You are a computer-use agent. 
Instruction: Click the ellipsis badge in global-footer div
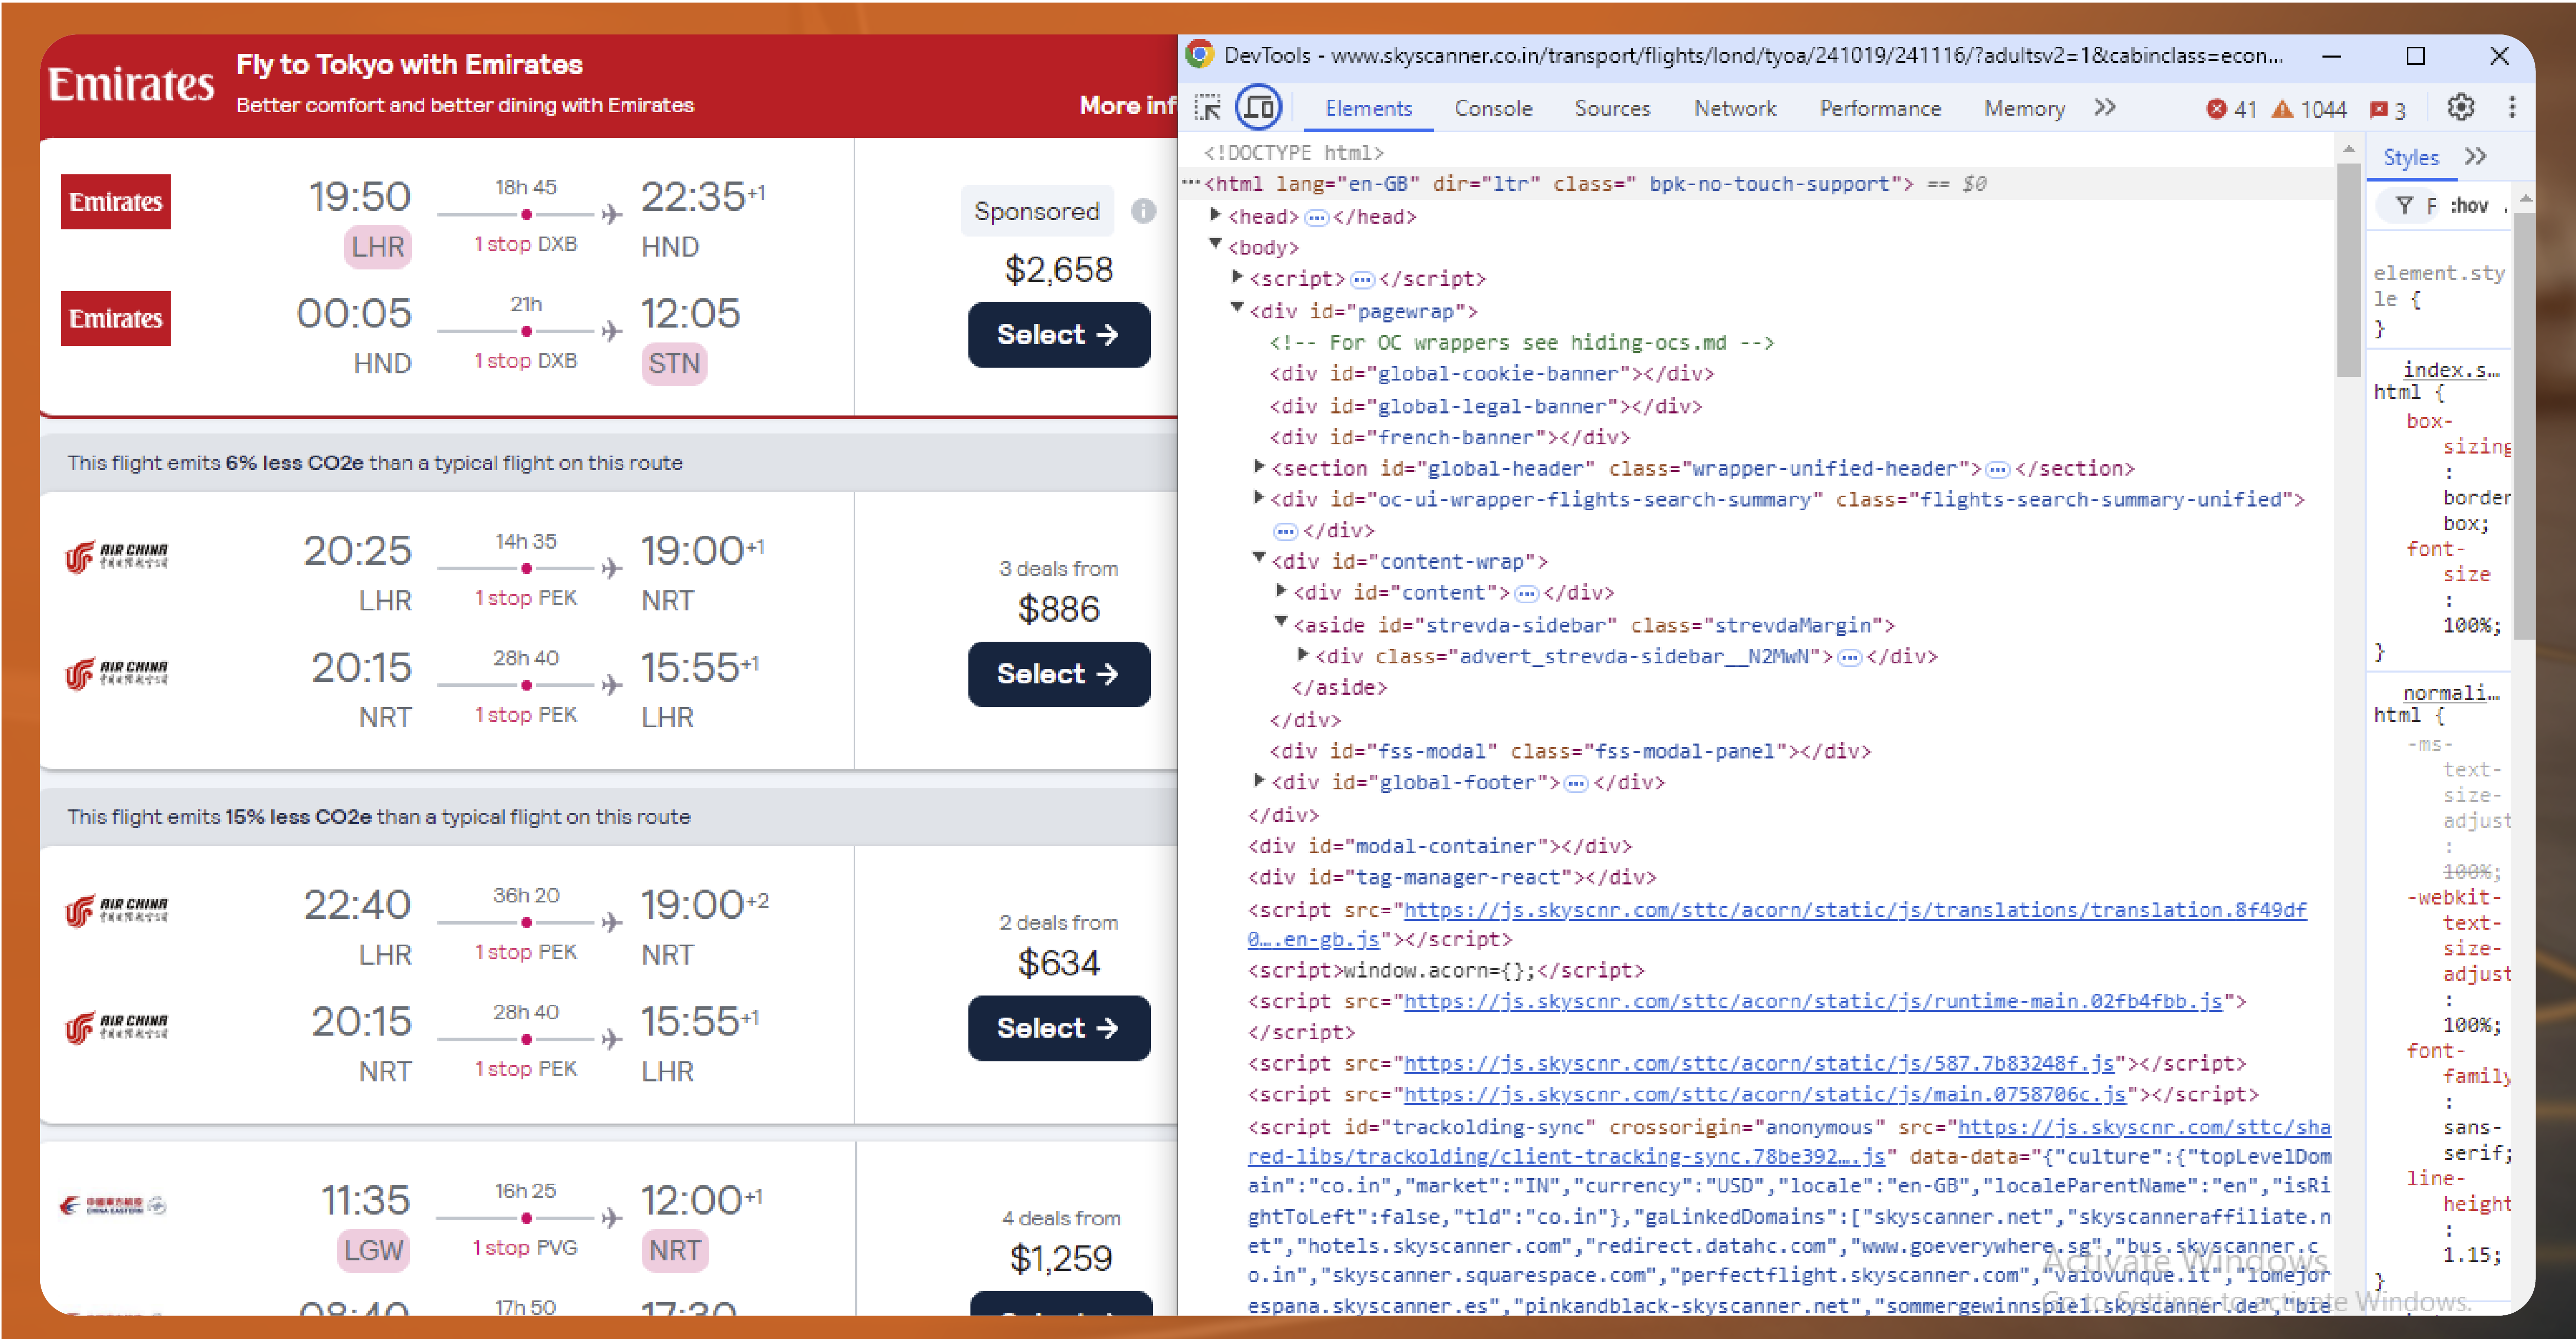(x=1575, y=783)
